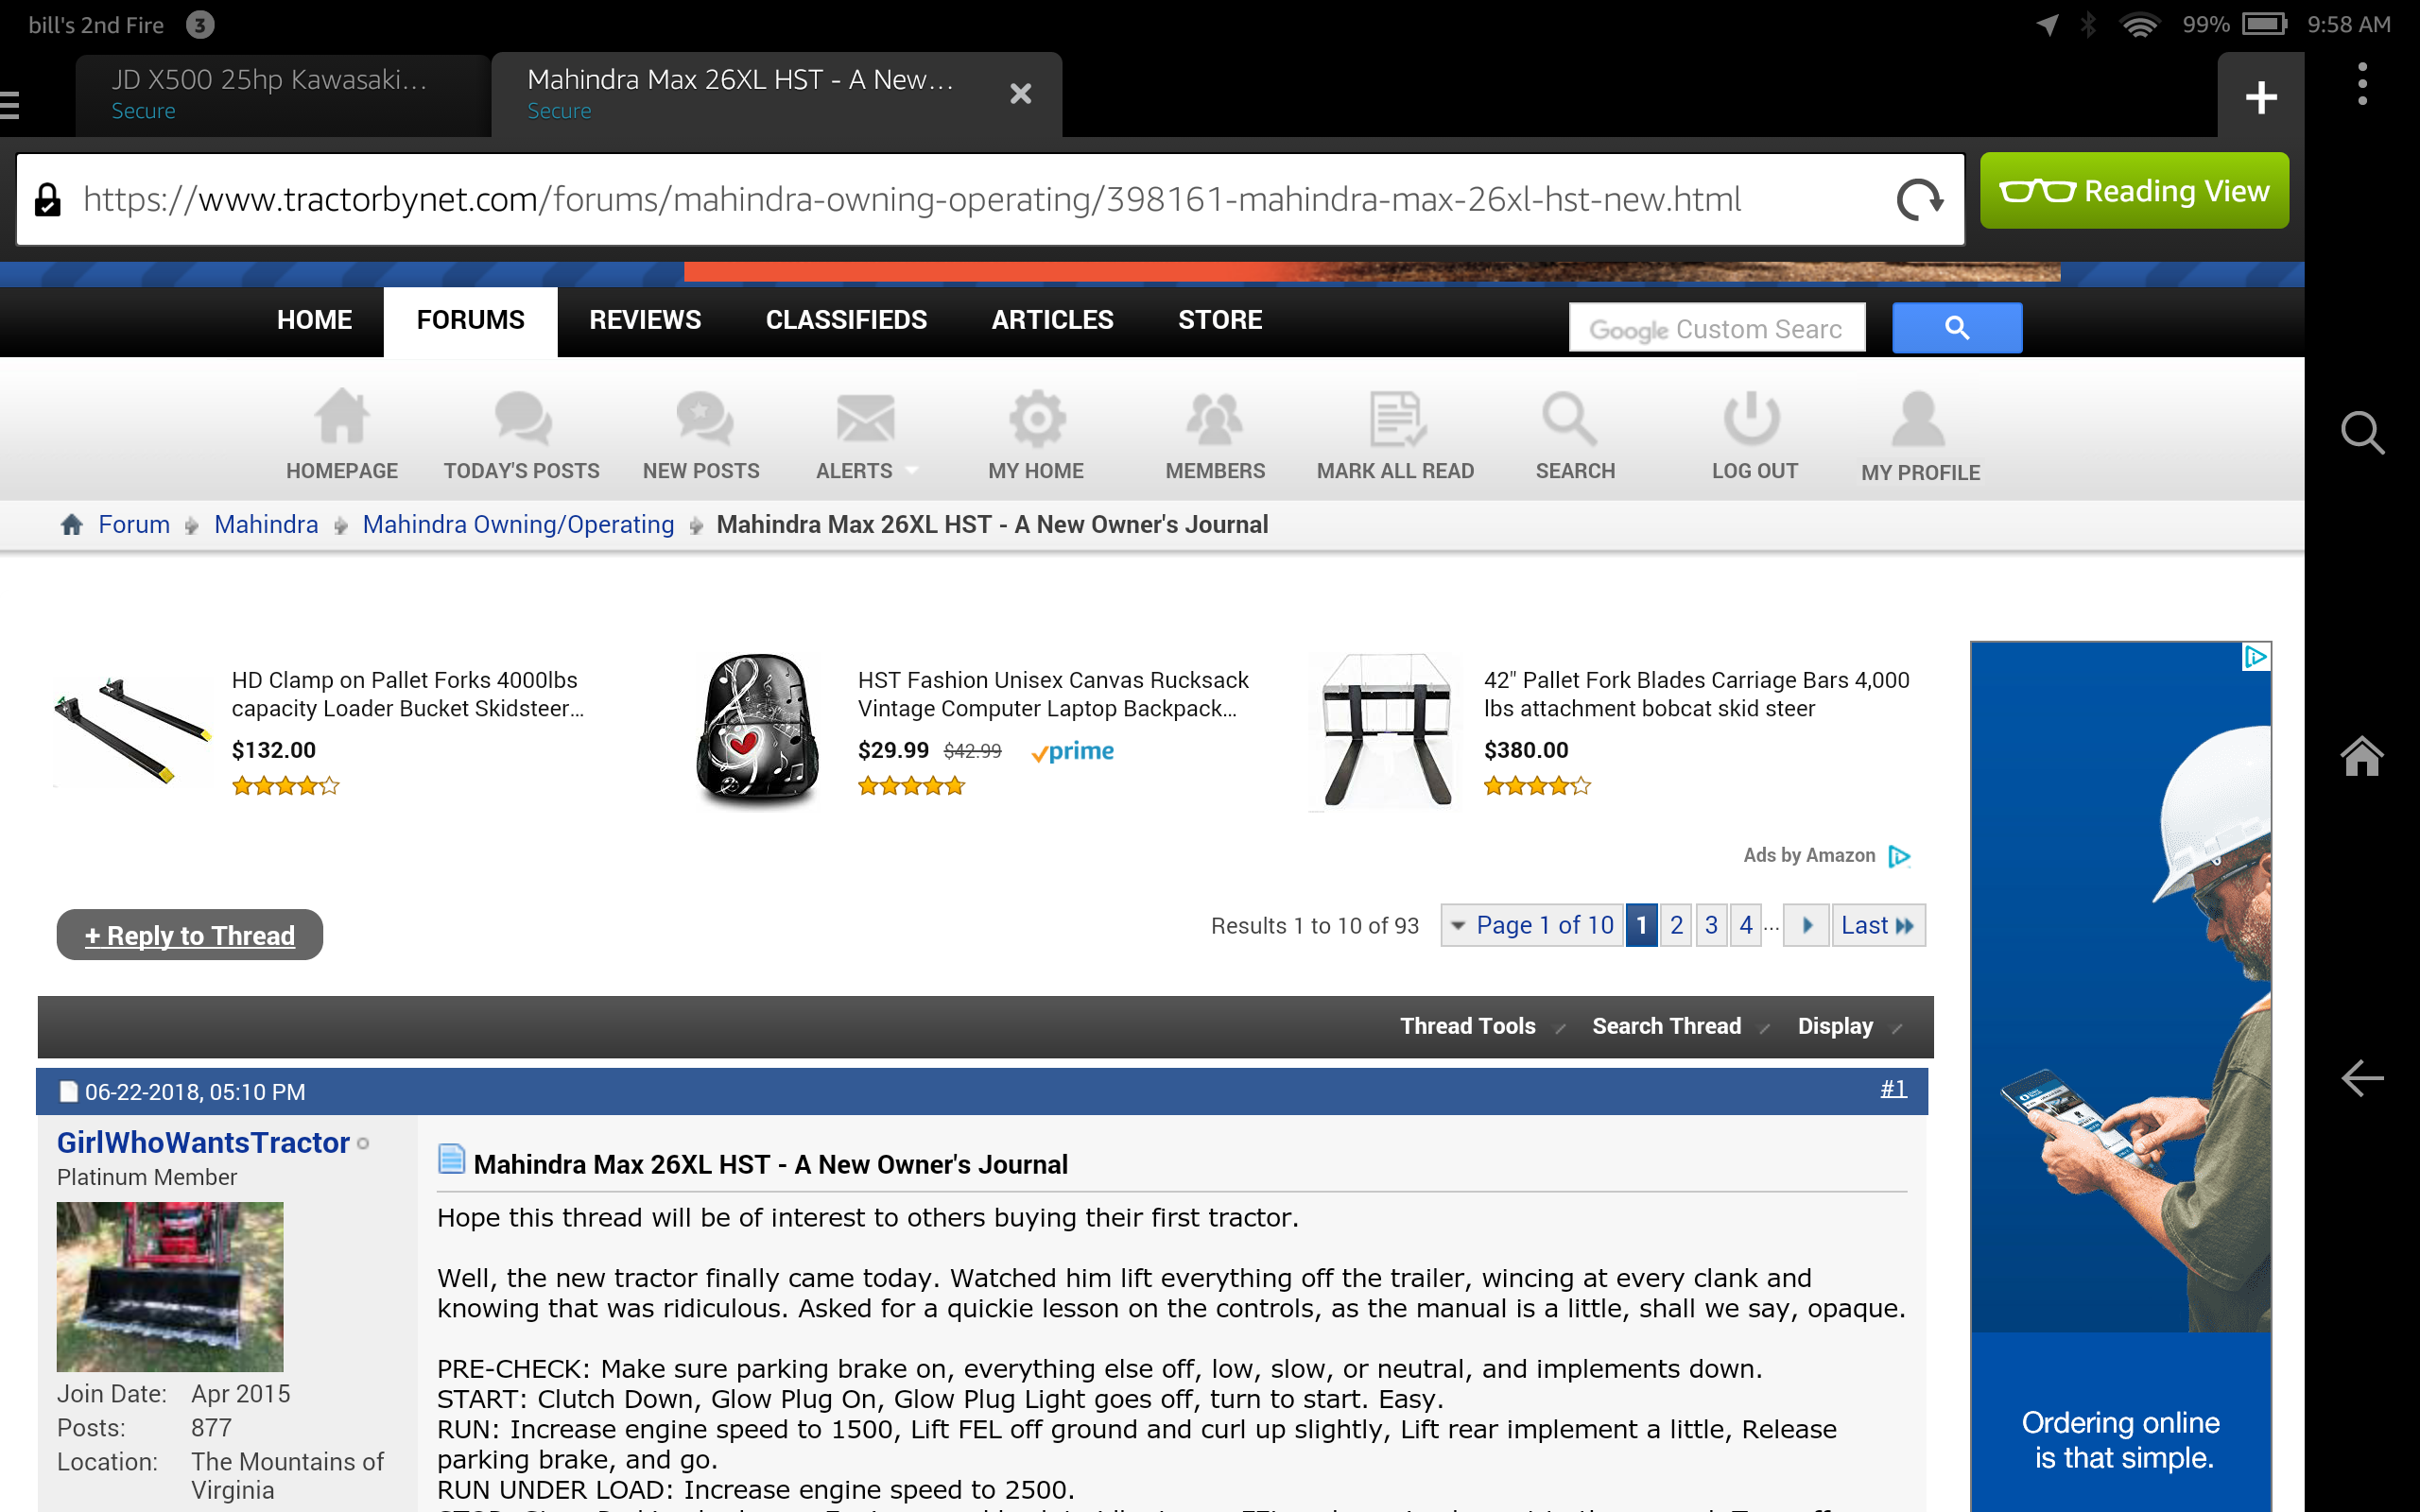Screen dimensions: 2420x1512
Task: Go to page 2 of thread
Action: tap(1676, 925)
